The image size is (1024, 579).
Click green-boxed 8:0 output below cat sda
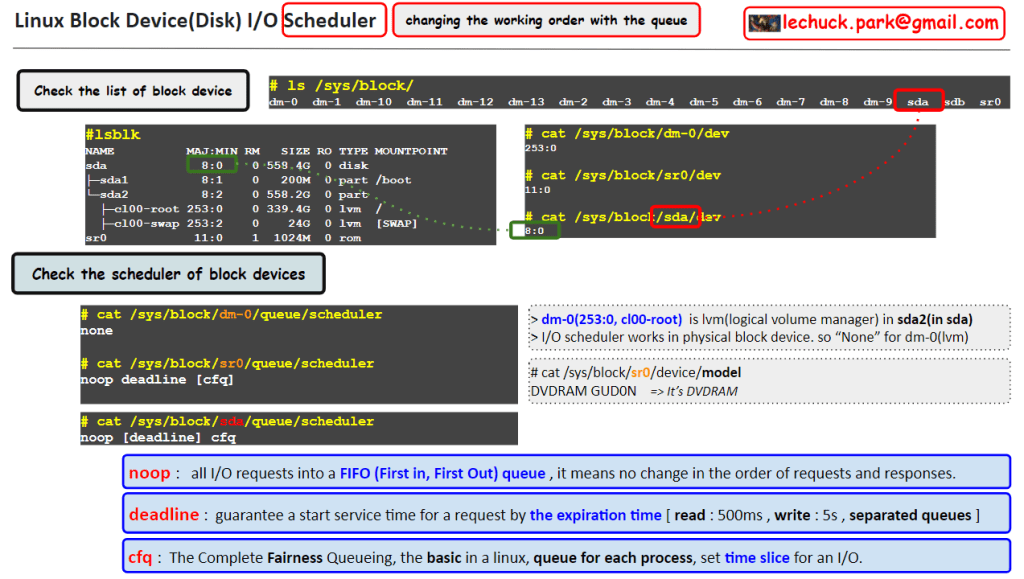click(x=534, y=231)
